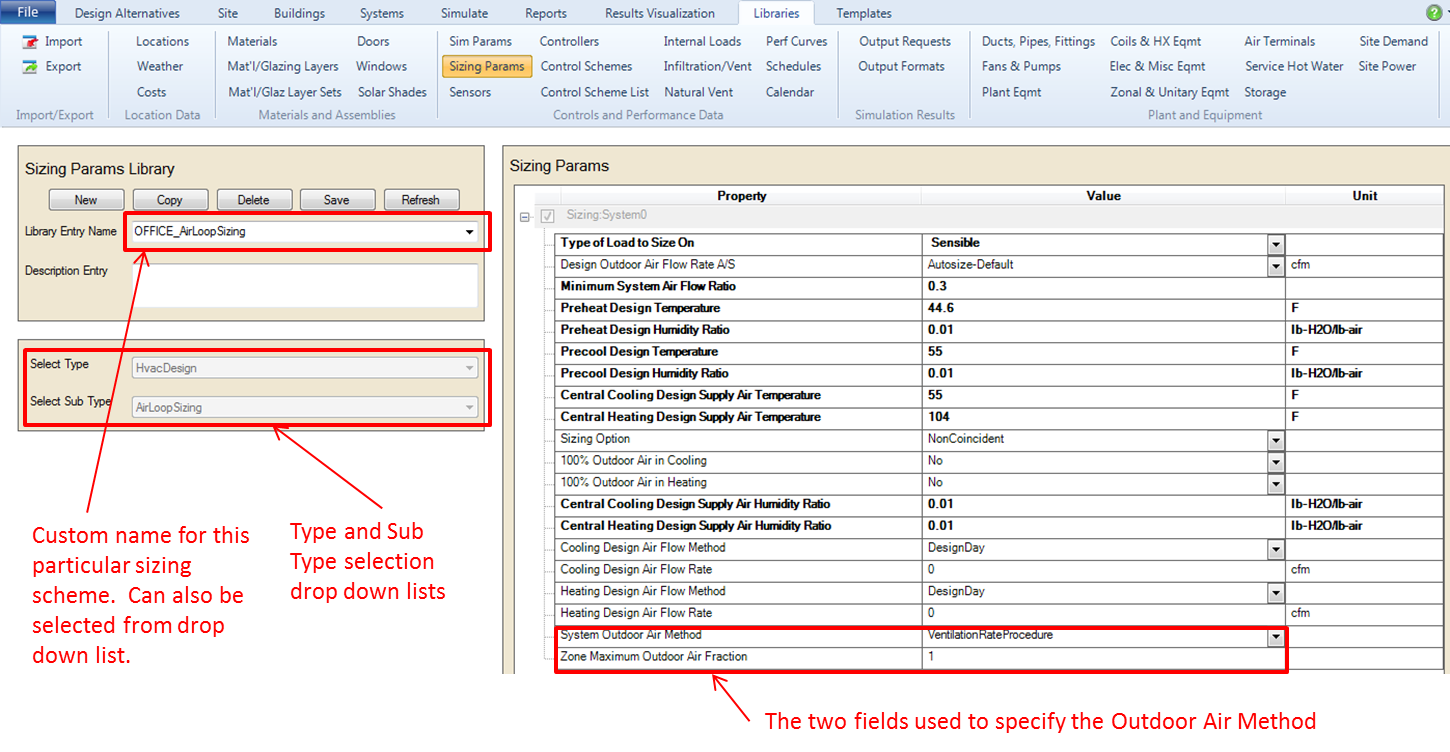Screen dimensions: 1450x752
Task: Switch to the Simulate tab
Action: [464, 14]
